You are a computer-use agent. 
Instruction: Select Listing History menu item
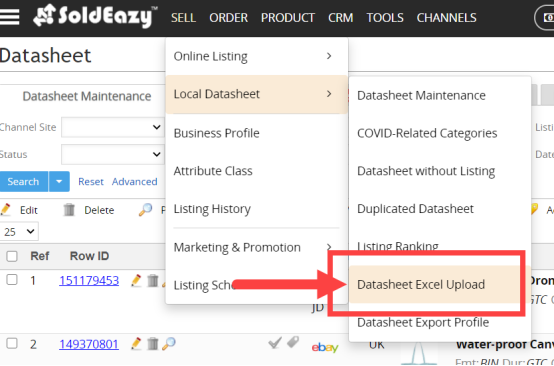click(x=257, y=209)
